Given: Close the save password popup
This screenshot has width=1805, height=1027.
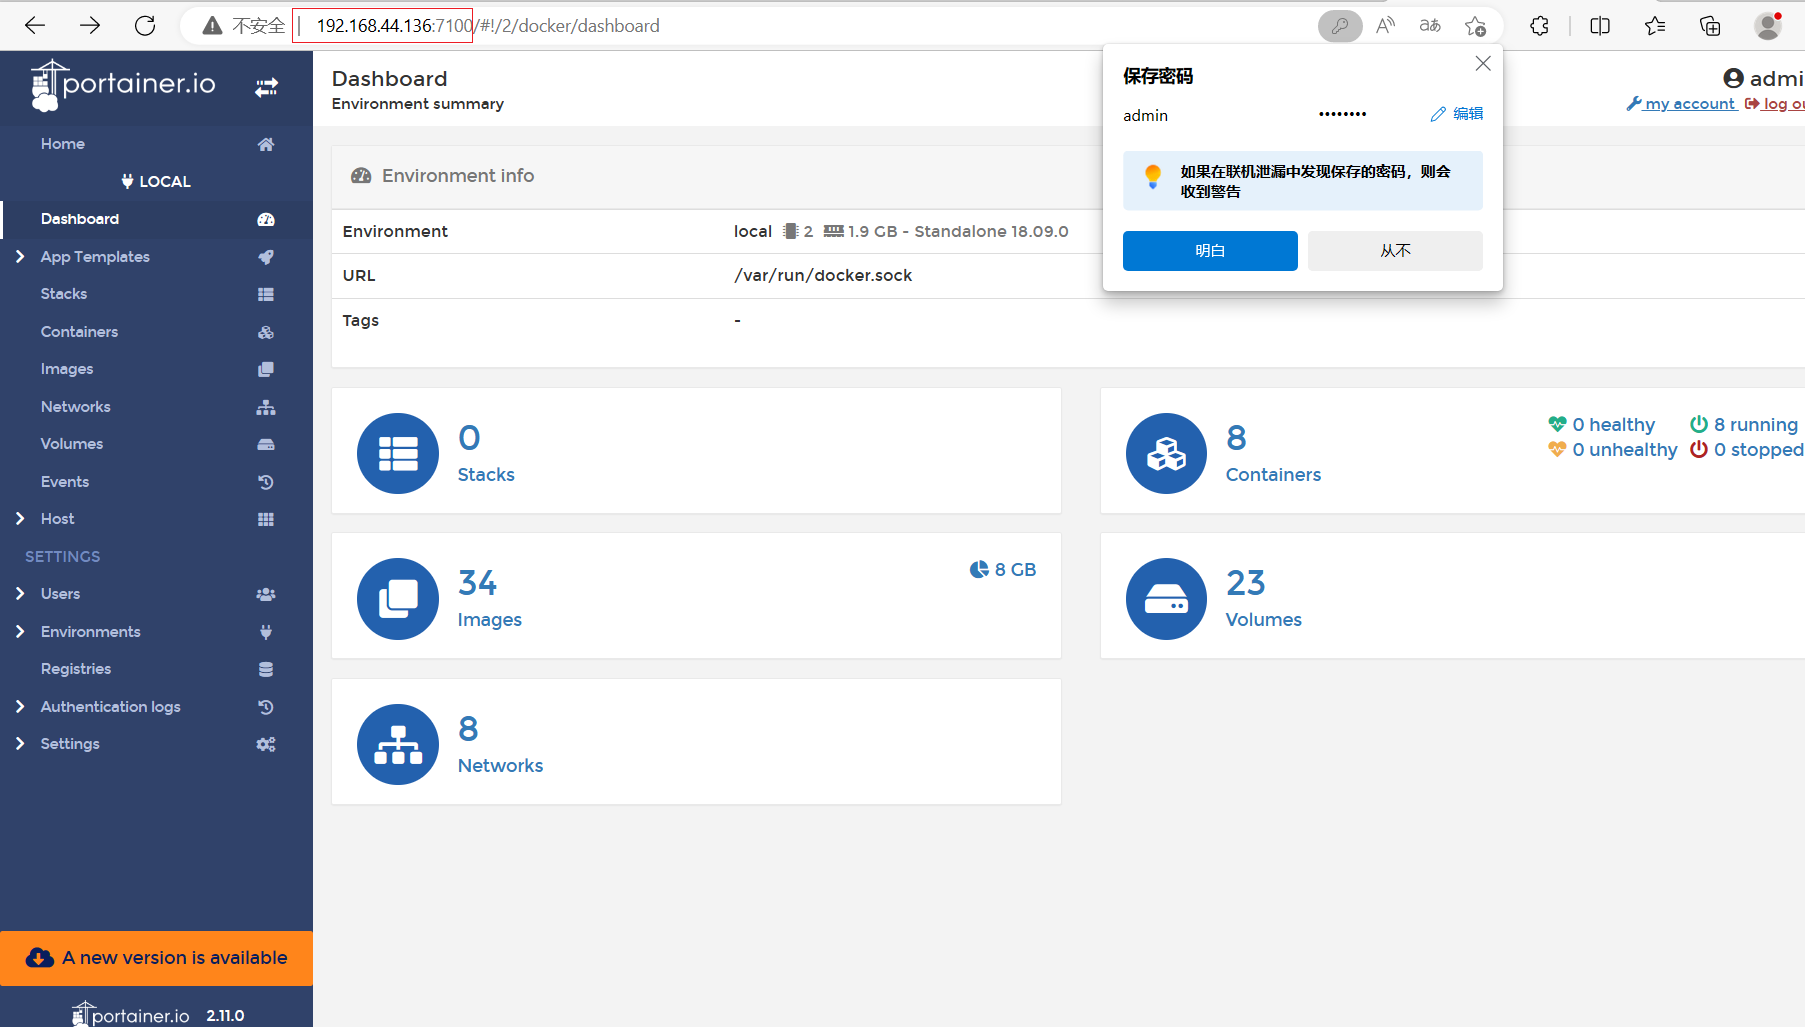Looking at the screenshot, I should (x=1483, y=64).
